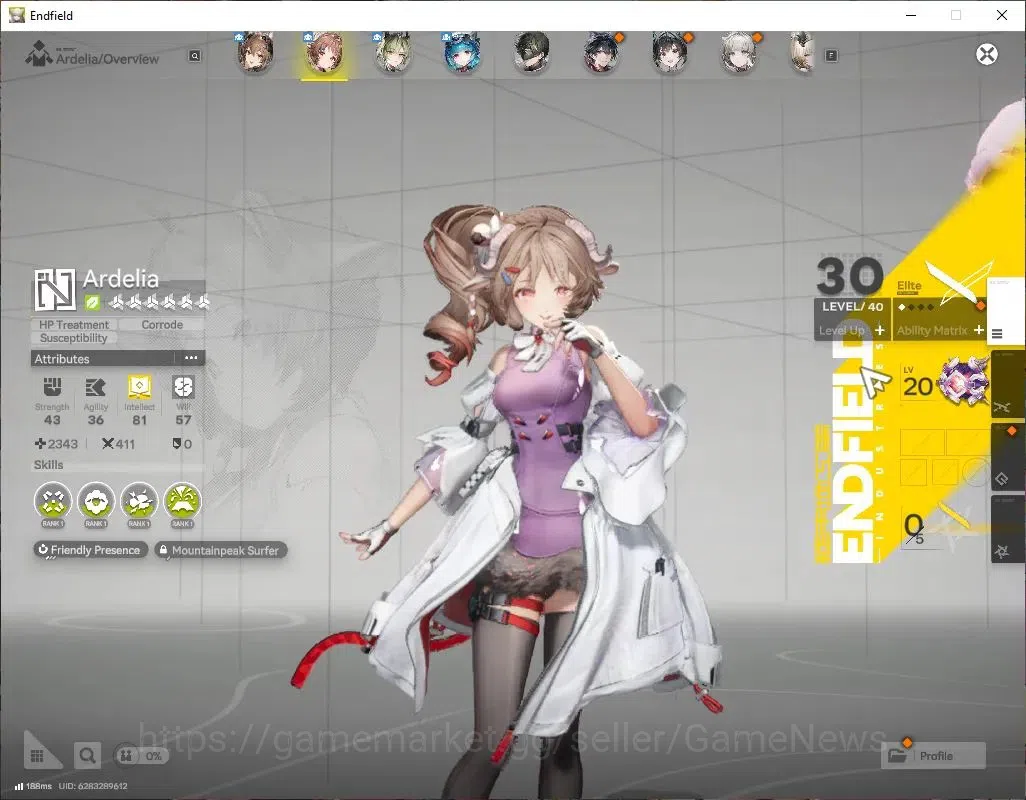Open the locked Mountainpeak Surfer talent
This screenshot has width=1026, height=800.
click(221, 550)
